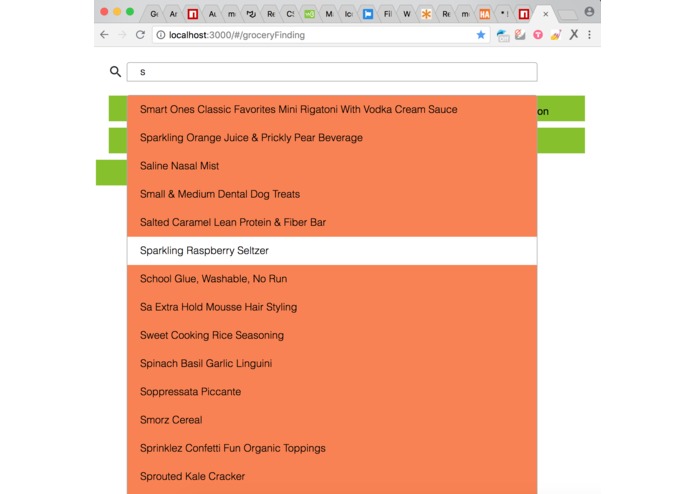Click the site info icon beside localhost
Image resolution: width=695 pixels, height=494 pixels.
(161, 35)
